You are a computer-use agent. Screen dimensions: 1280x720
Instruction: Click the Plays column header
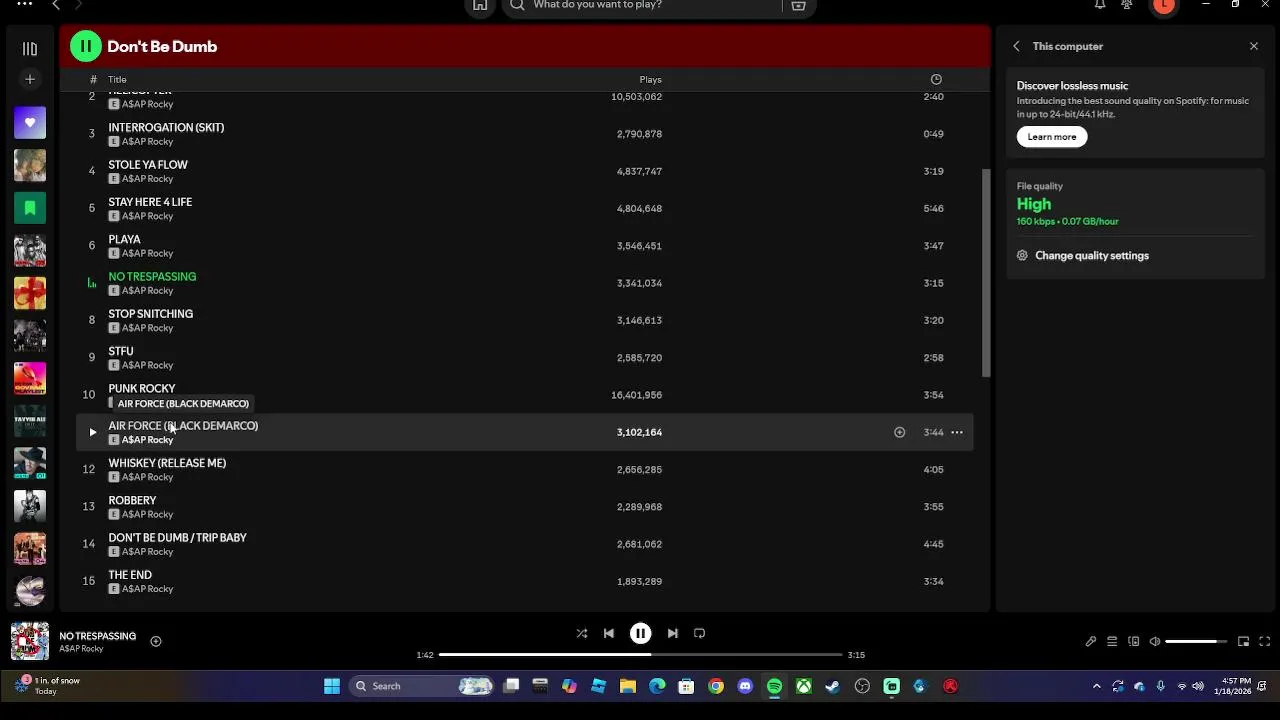point(650,80)
